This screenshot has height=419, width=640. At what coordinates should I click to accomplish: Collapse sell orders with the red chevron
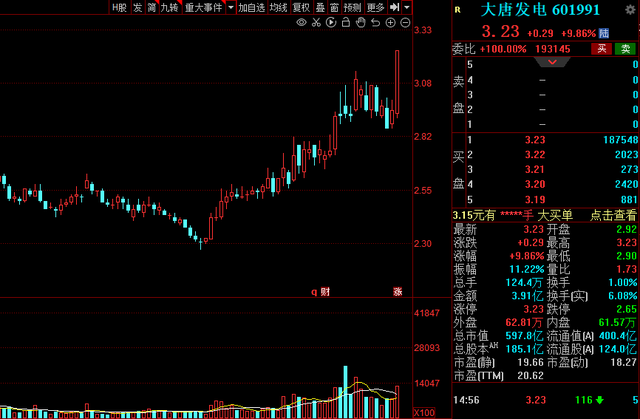pos(552,62)
